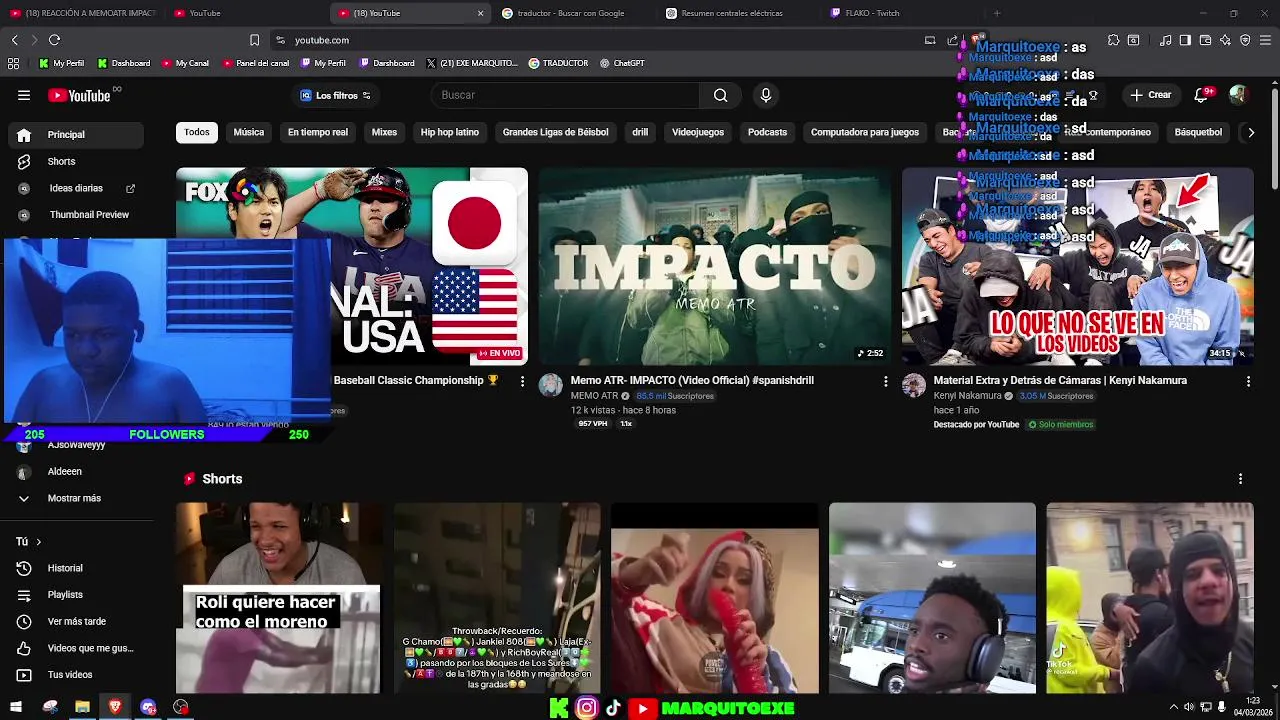This screenshot has height=720, width=1280.
Task: Click the Crear button
Action: pyautogui.click(x=1151, y=95)
